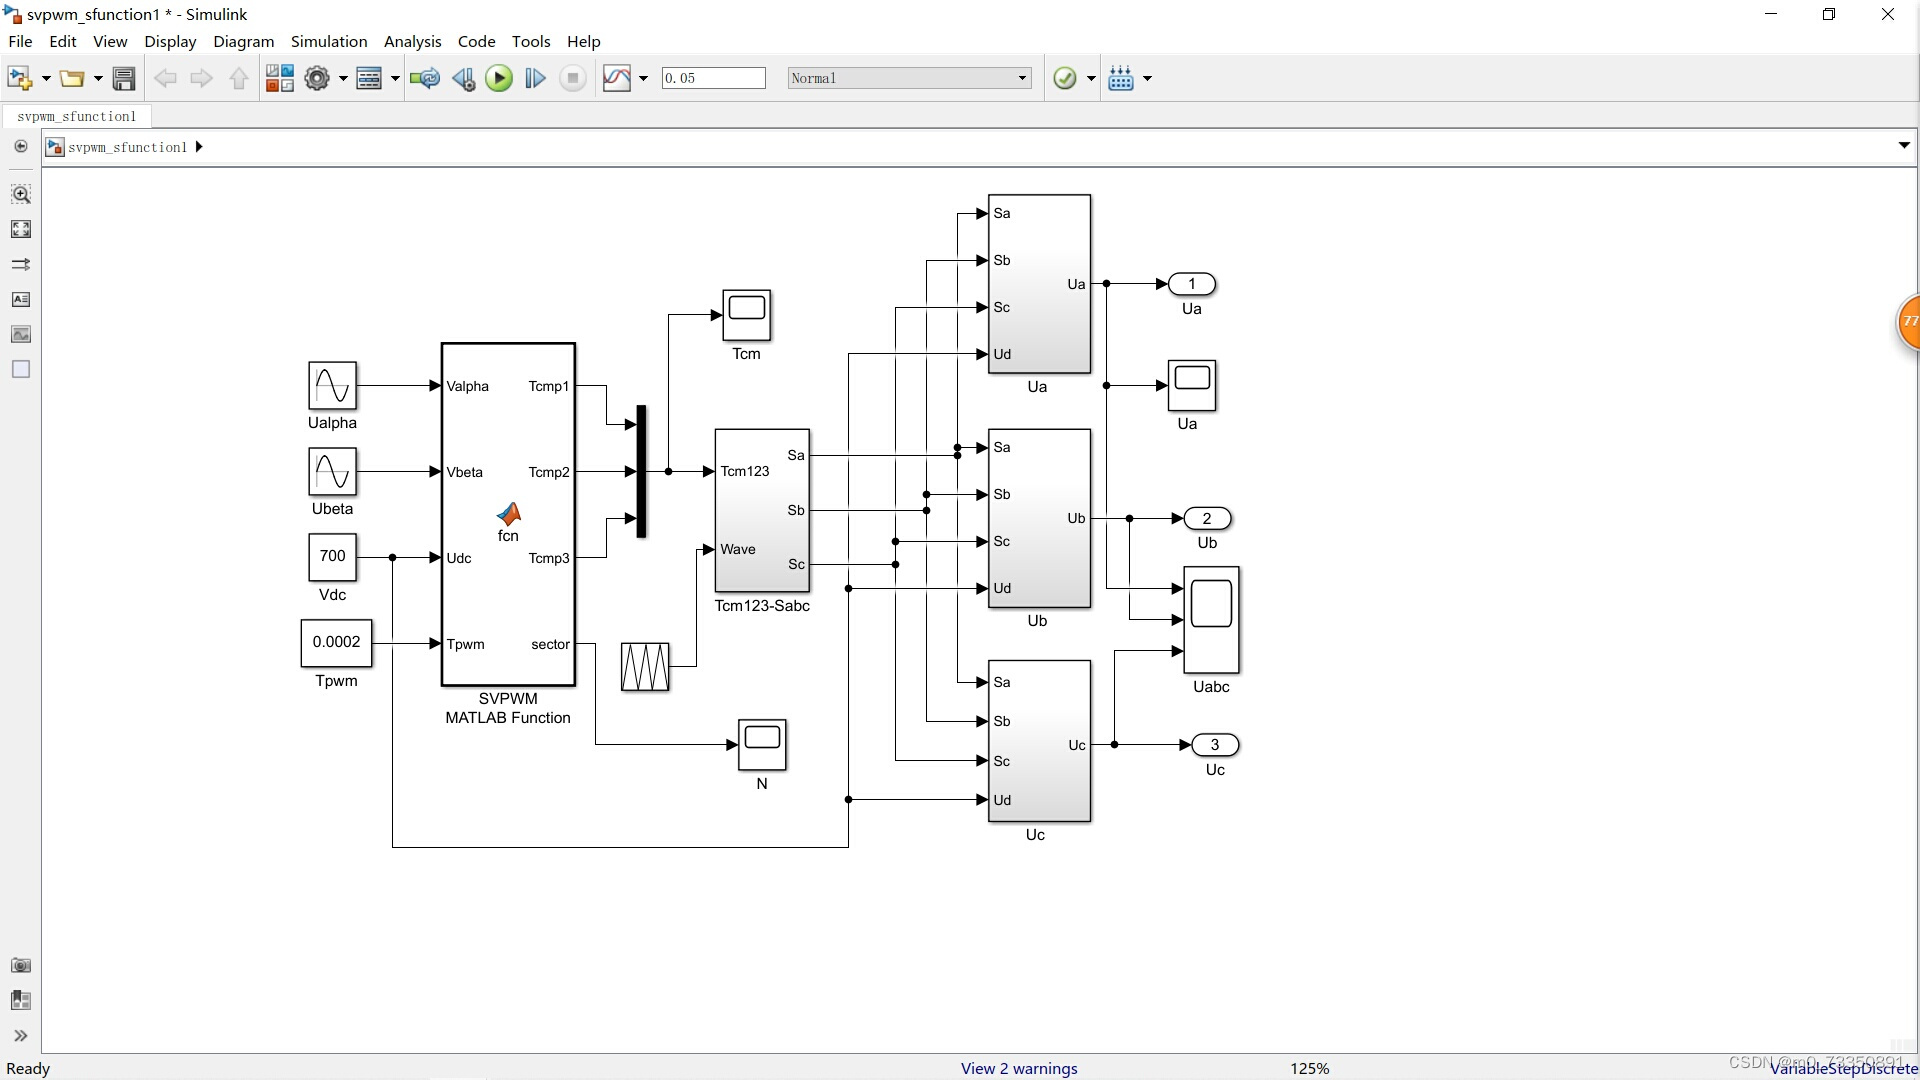
Task: Open Model Configuration Parameters
Action: tap(318, 78)
